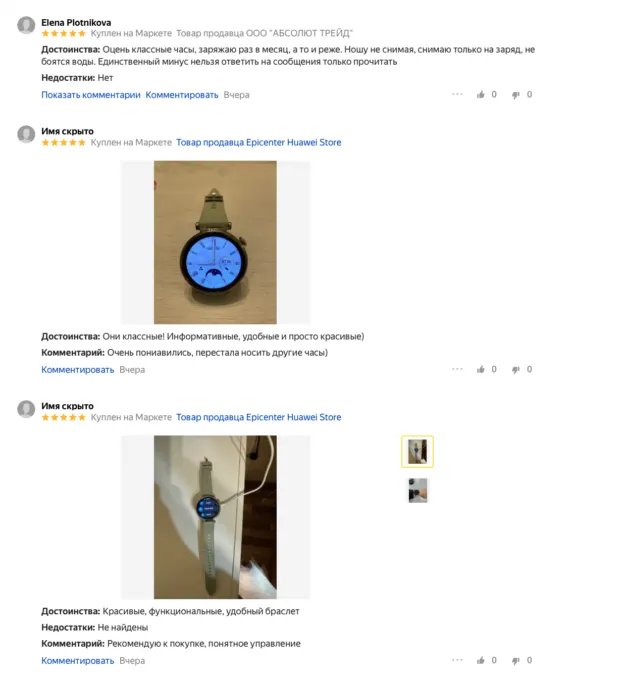624x680 pixels.
Task: Like Elena Plotnikova's review with thumbs up
Action: 480,95
